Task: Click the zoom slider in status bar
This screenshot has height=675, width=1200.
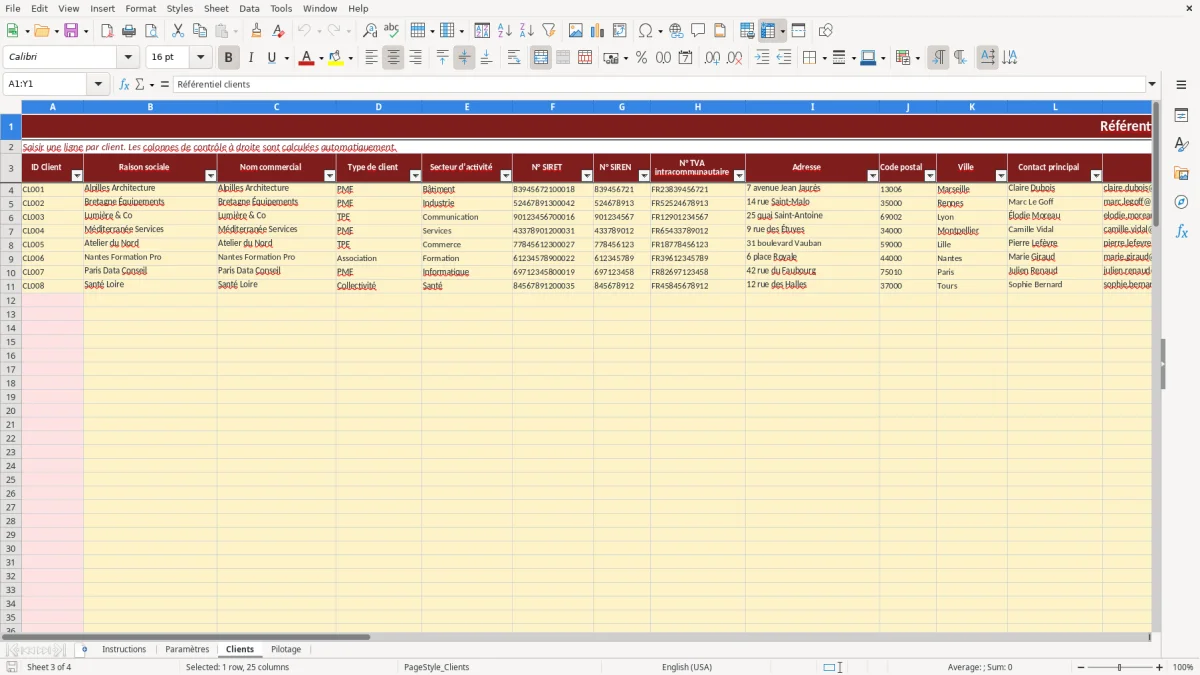Action: point(1120,667)
